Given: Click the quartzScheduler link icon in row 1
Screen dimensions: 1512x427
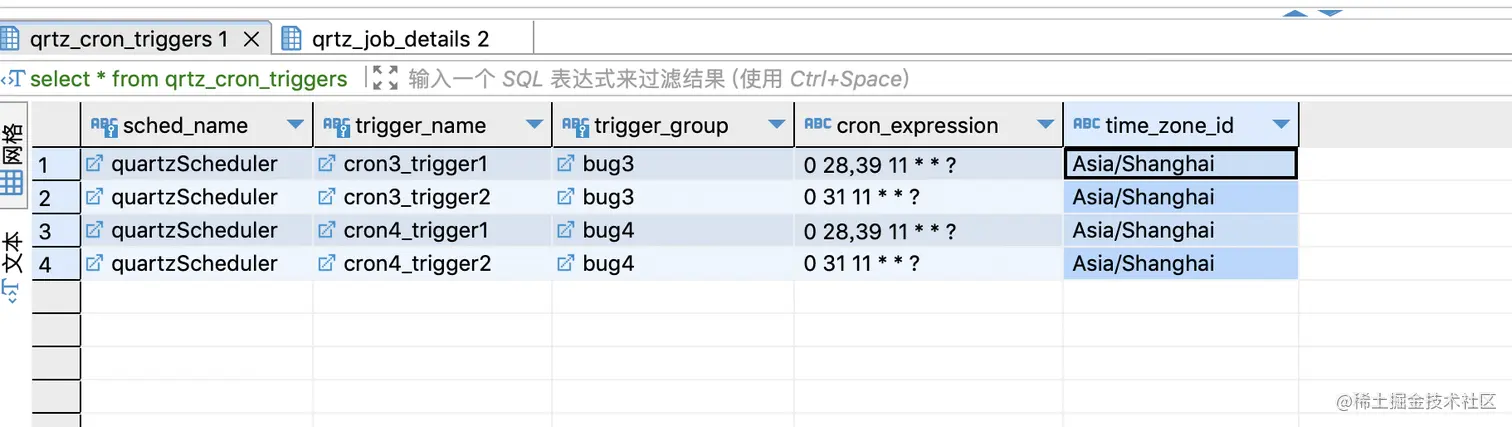Looking at the screenshot, I should pyautogui.click(x=94, y=164).
